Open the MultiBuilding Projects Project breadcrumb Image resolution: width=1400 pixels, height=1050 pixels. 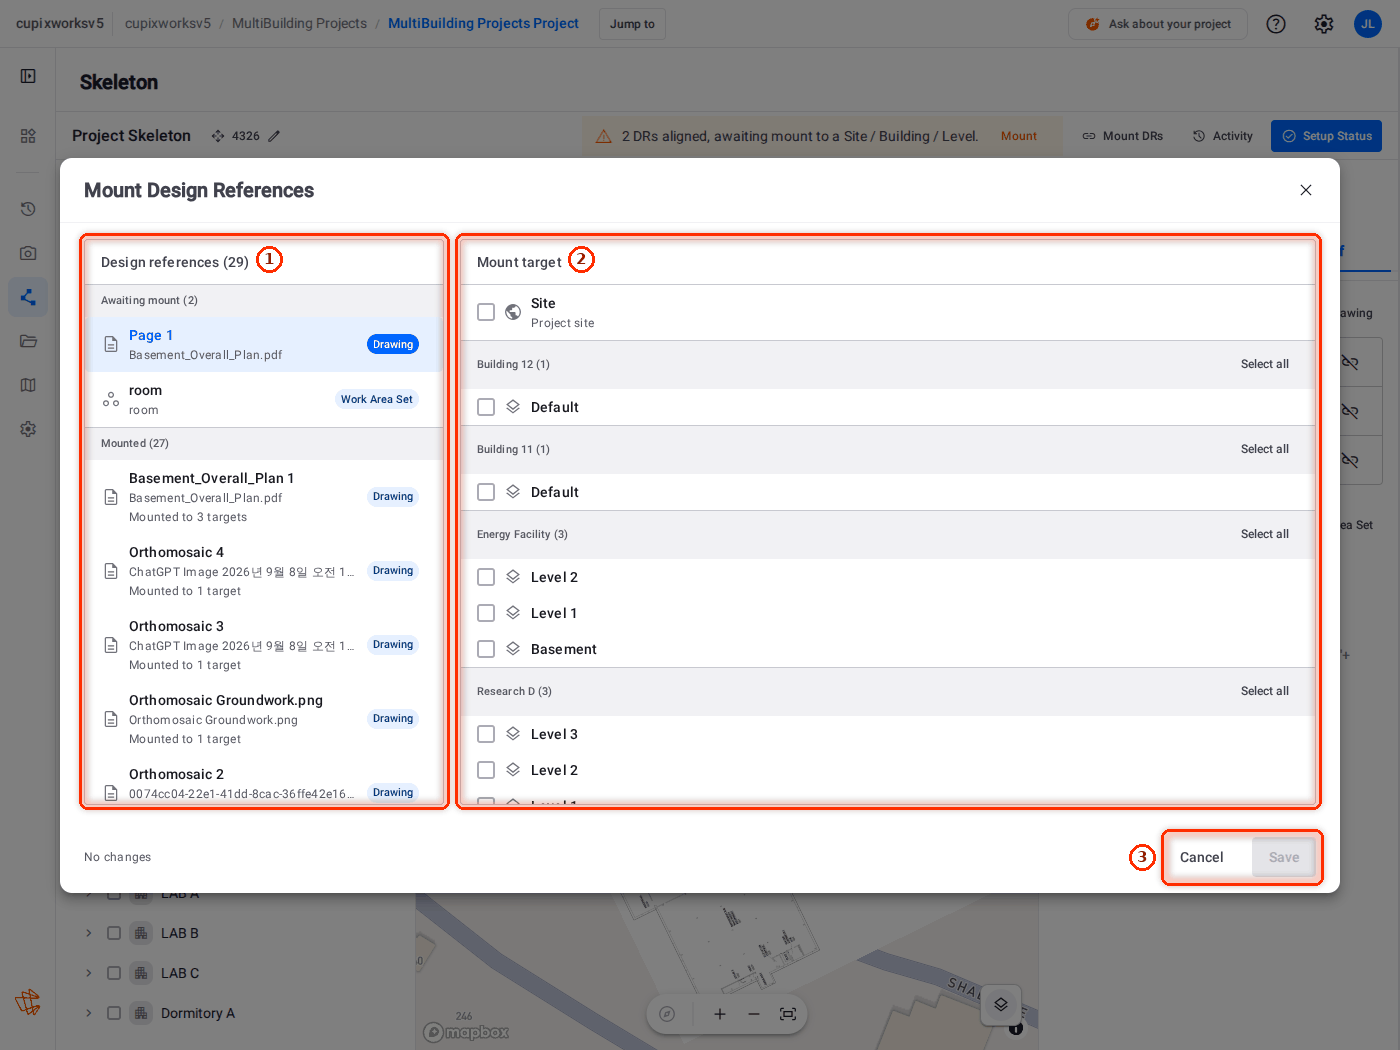coord(483,23)
